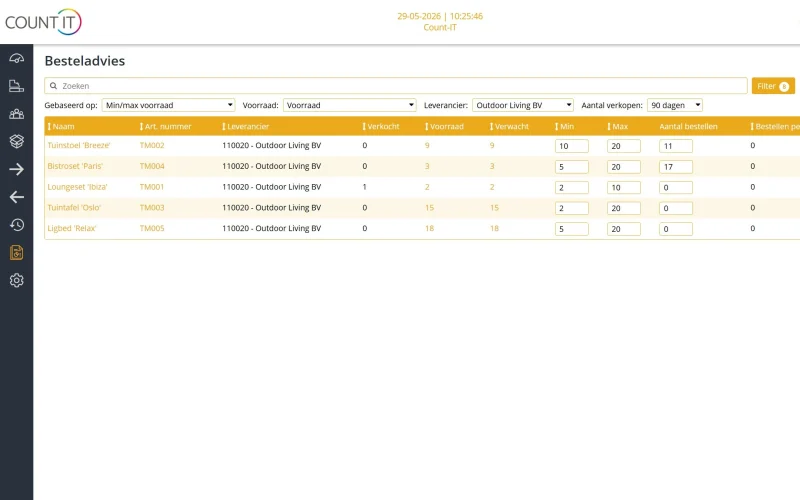
Task: Open the history clock sidebar icon
Action: click(16, 224)
